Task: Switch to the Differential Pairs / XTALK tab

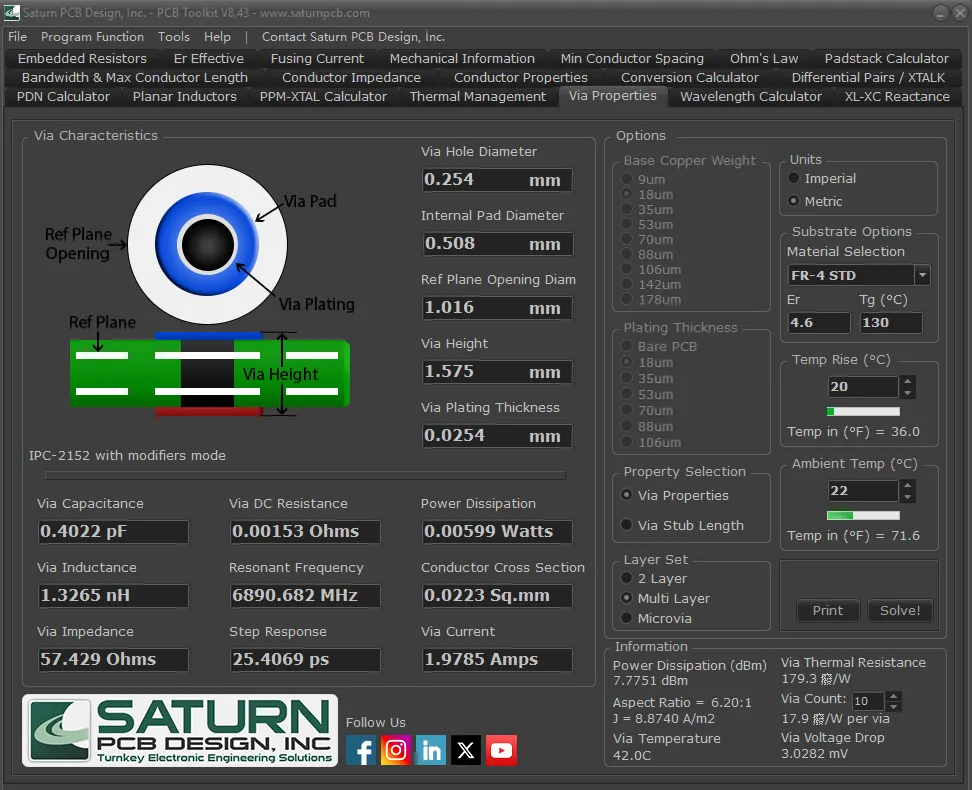Action: (868, 78)
